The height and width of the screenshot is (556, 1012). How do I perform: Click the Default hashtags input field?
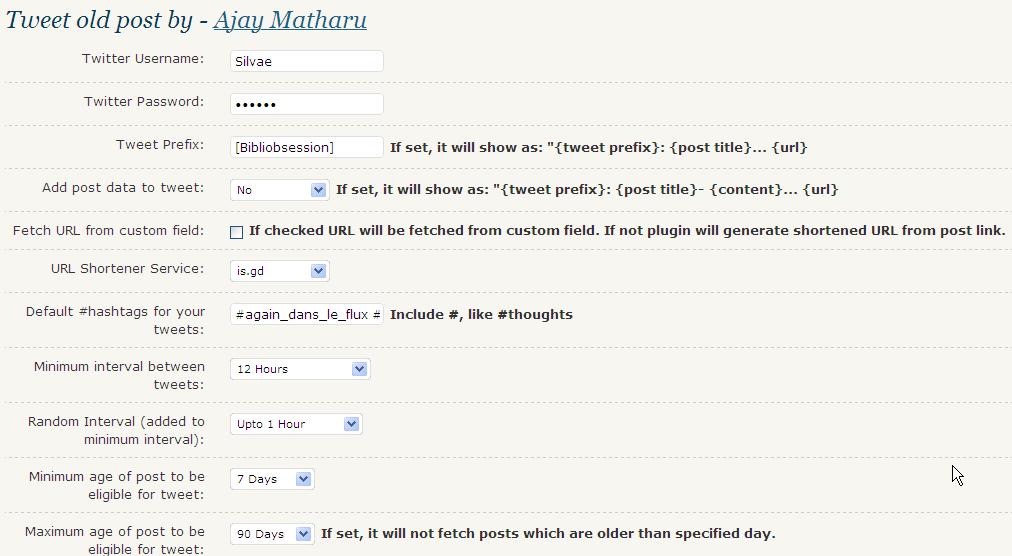[306, 314]
